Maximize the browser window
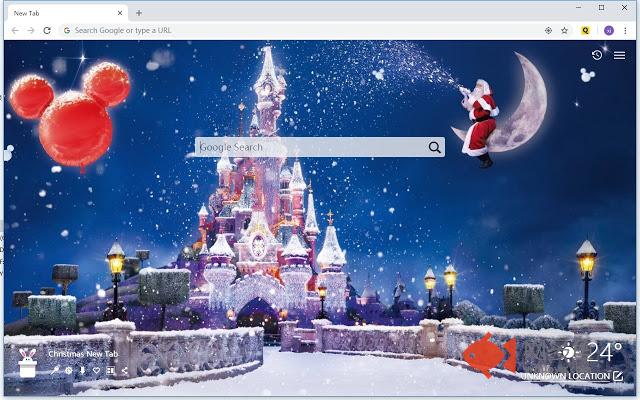The image size is (640, 400). [602, 7]
